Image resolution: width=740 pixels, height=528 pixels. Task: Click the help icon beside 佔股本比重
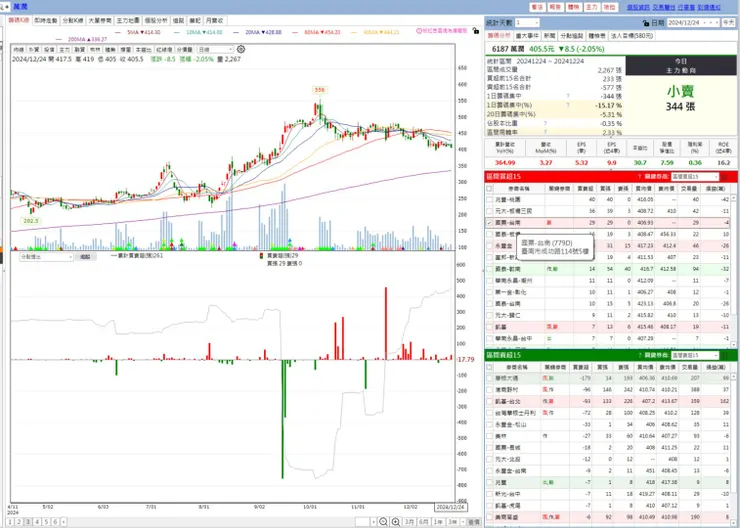tap(545, 123)
